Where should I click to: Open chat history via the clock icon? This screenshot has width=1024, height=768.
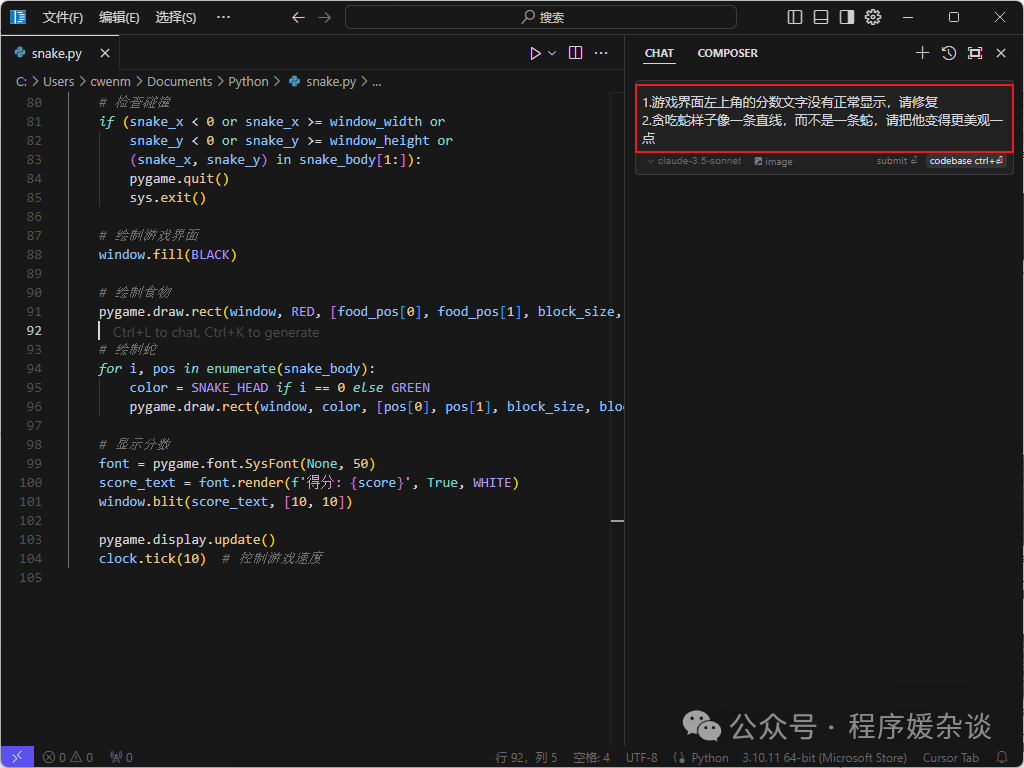point(948,53)
